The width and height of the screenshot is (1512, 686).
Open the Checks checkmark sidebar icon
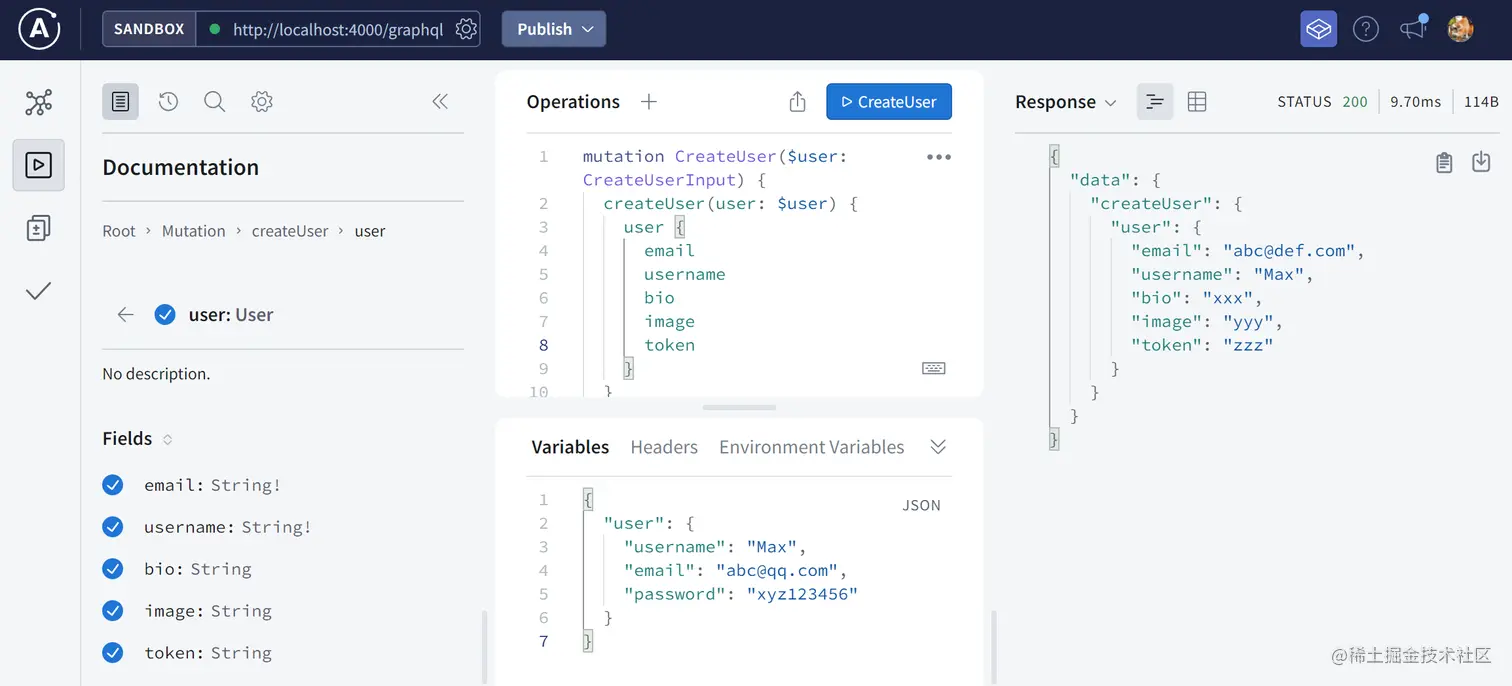[39, 291]
